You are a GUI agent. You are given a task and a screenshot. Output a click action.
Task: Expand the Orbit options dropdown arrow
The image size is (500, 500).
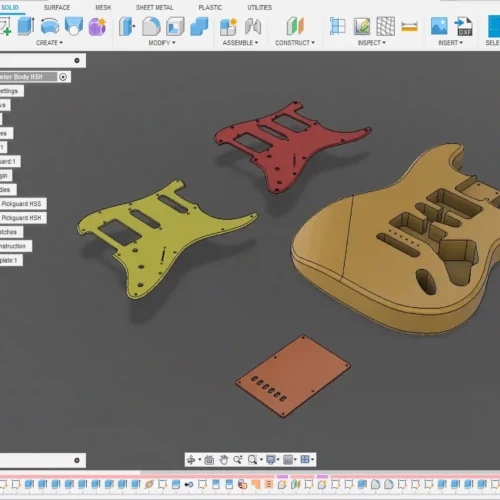point(200,460)
